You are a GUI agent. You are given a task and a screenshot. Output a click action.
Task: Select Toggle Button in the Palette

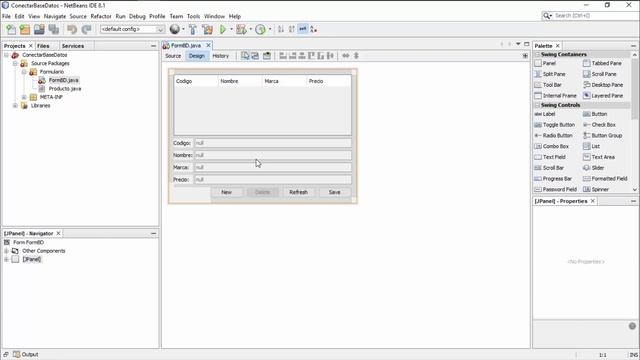(x=554, y=124)
